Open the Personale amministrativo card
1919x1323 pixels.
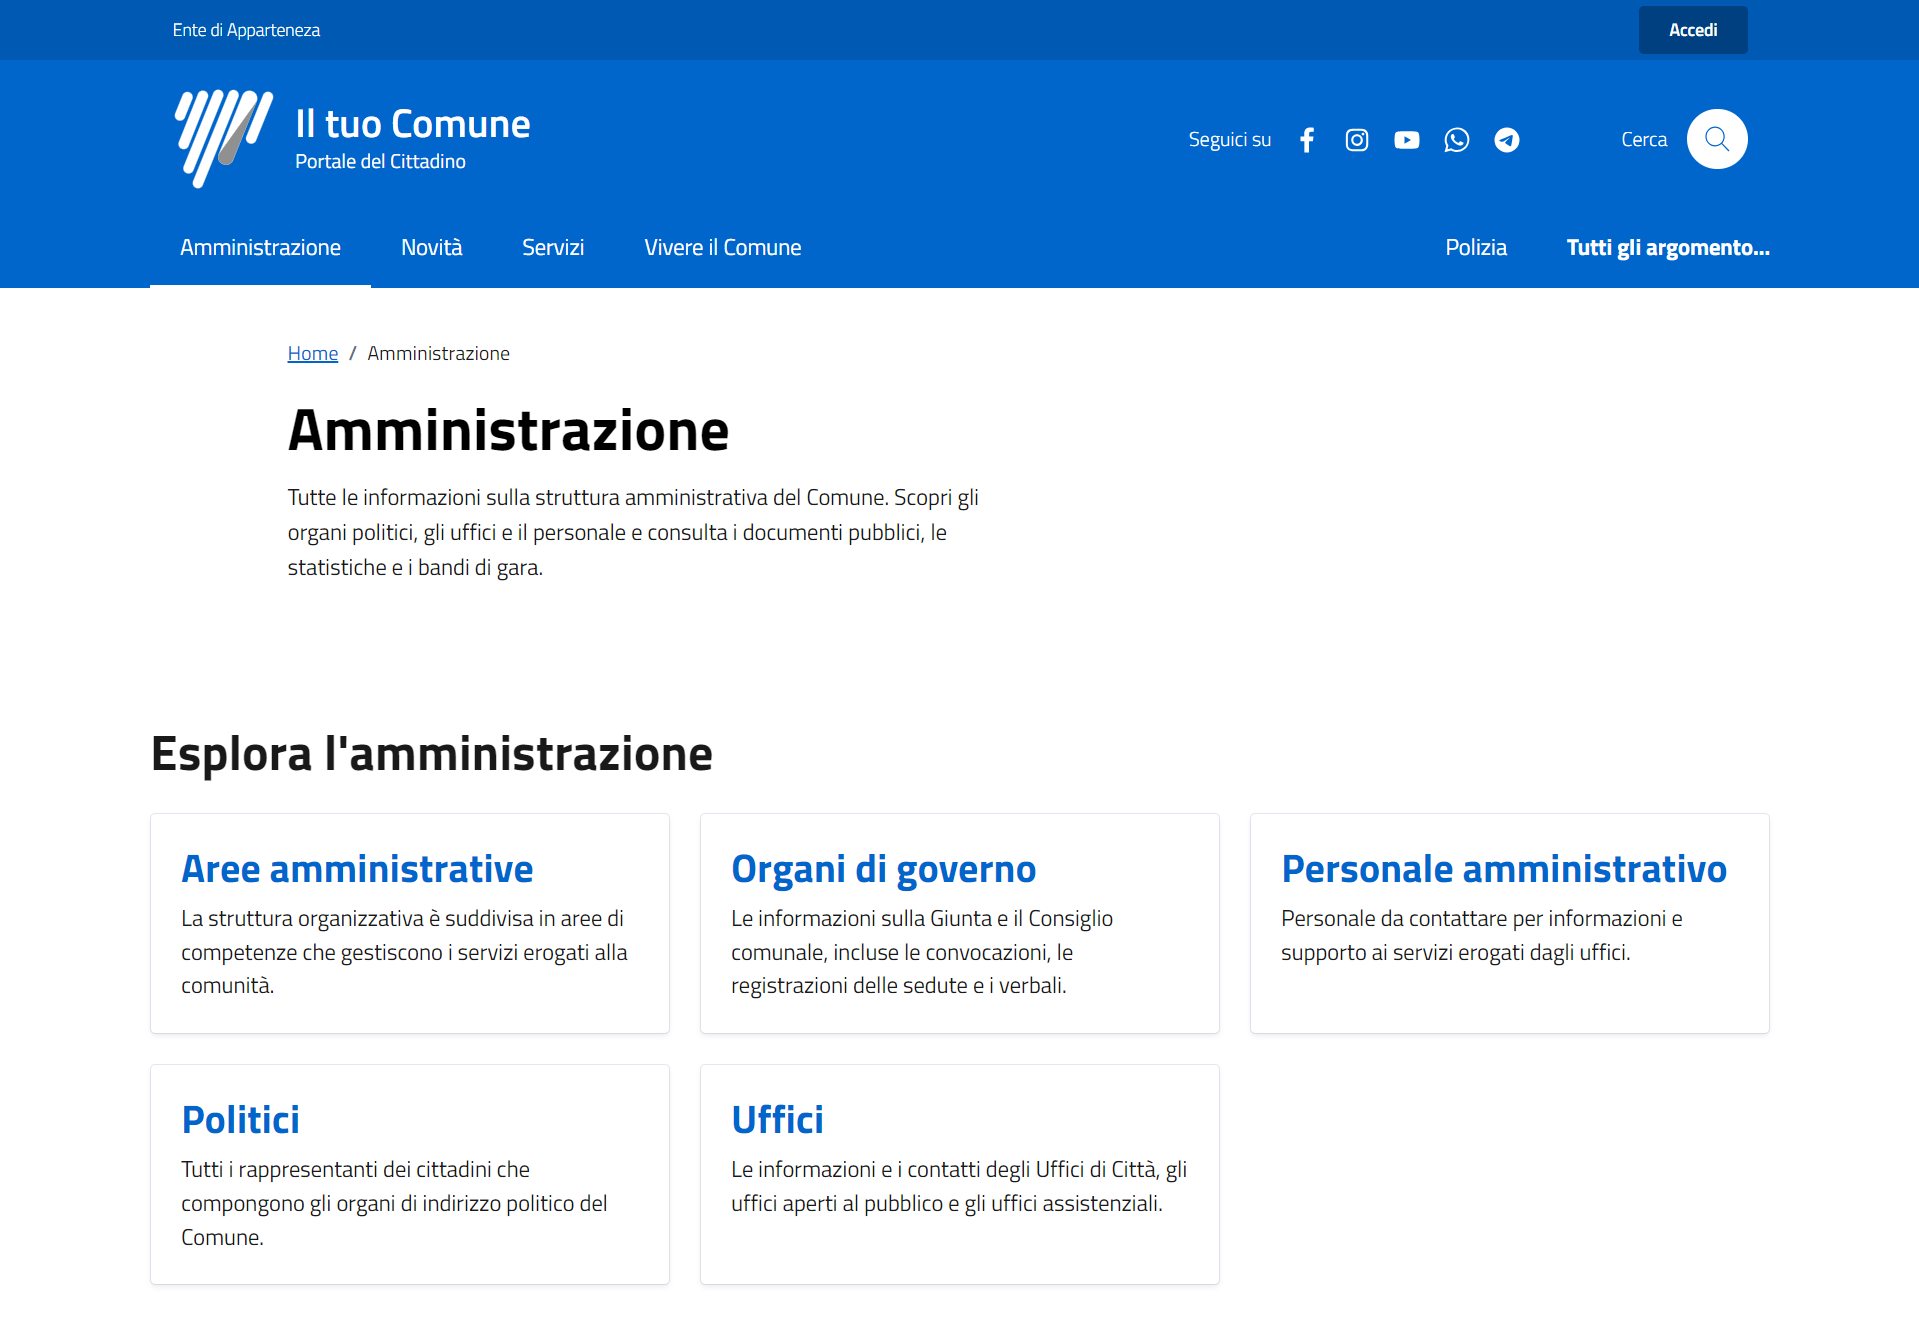(1503, 869)
